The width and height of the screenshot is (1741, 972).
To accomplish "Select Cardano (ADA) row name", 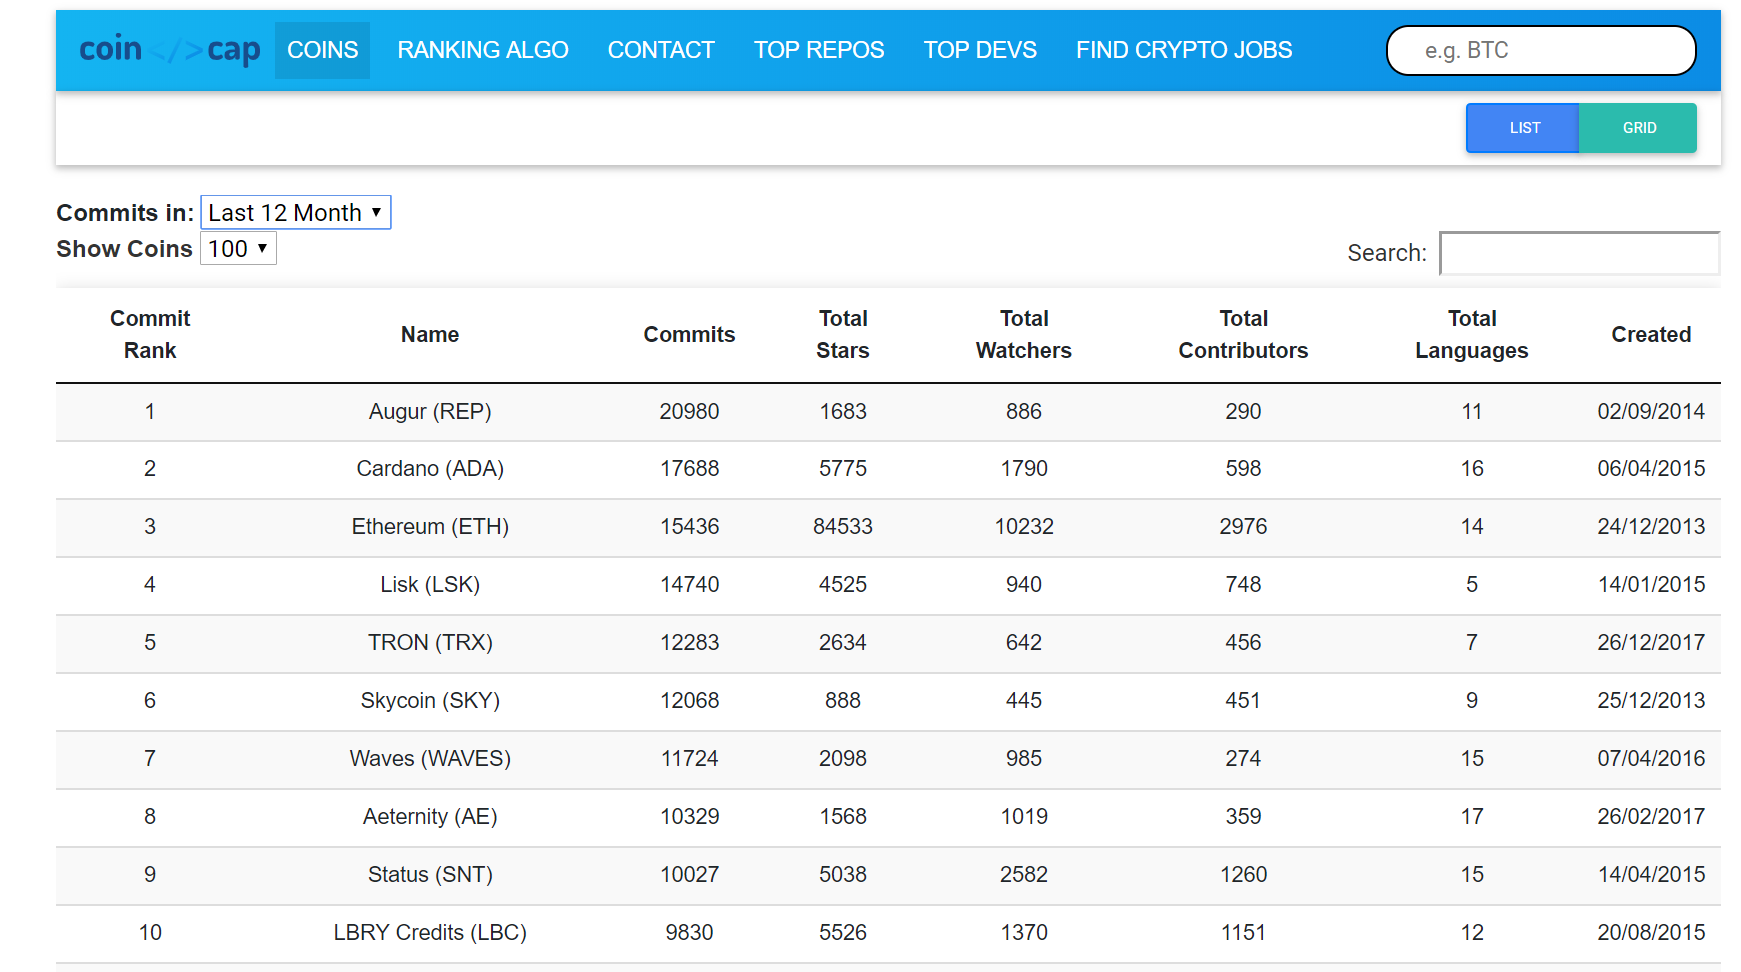I will click(x=430, y=469).
